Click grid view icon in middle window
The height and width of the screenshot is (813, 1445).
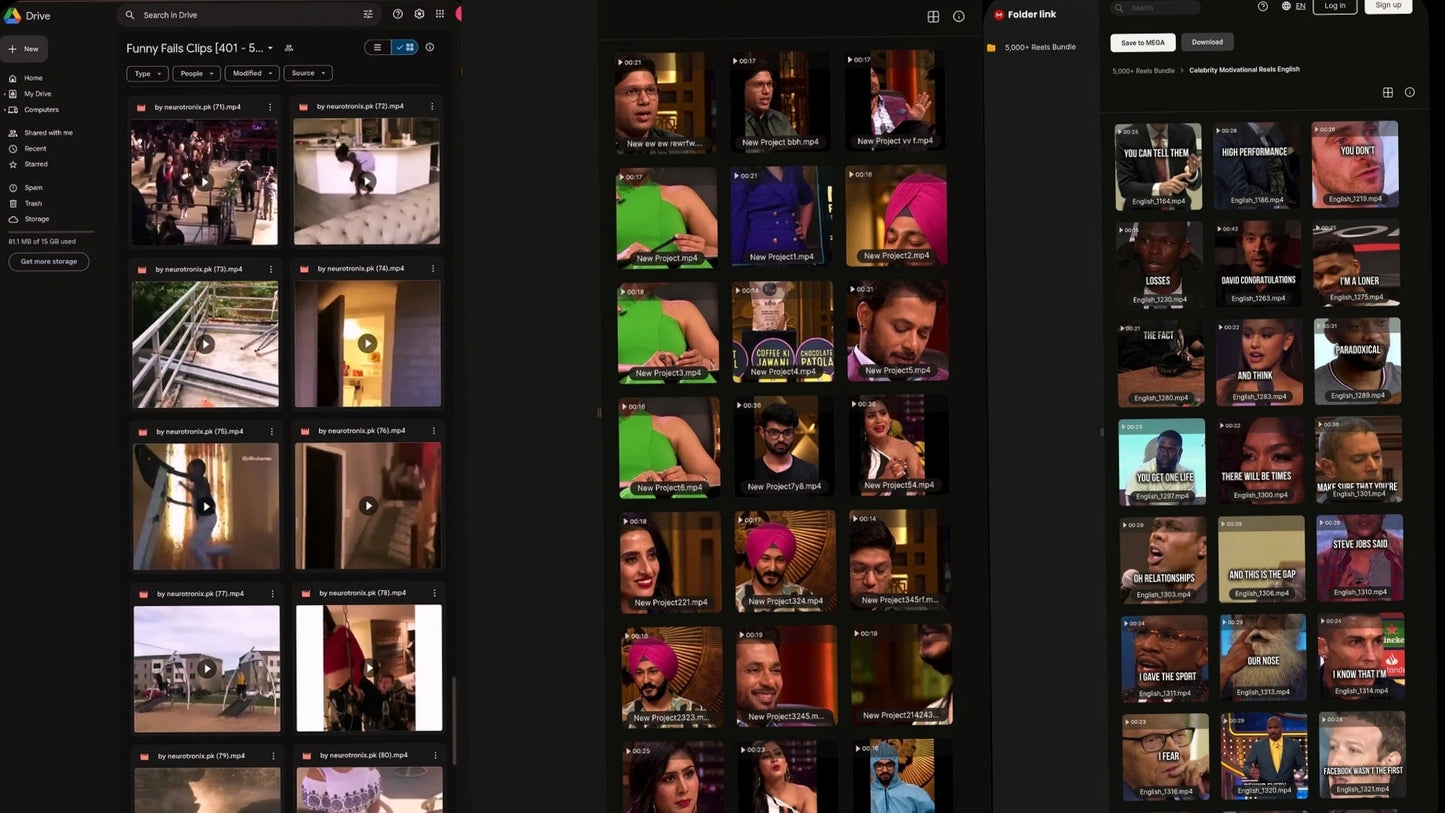pos(933,16)
